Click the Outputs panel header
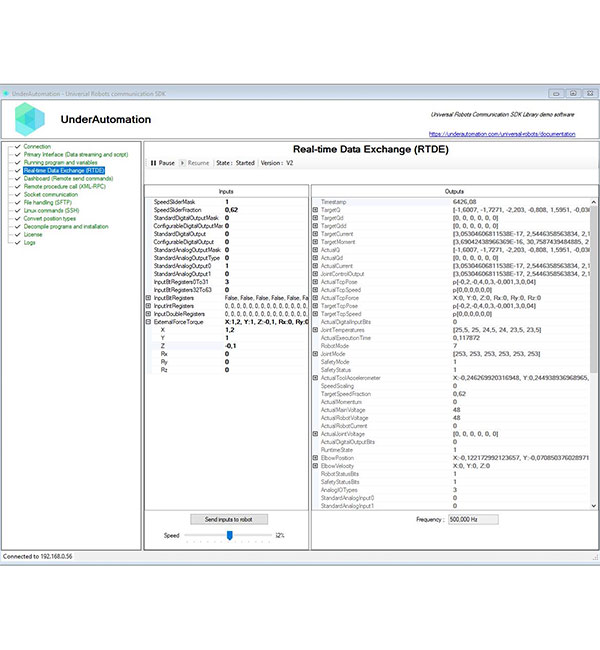Screen dimensions: 600x650 click(x=454, y=192)
